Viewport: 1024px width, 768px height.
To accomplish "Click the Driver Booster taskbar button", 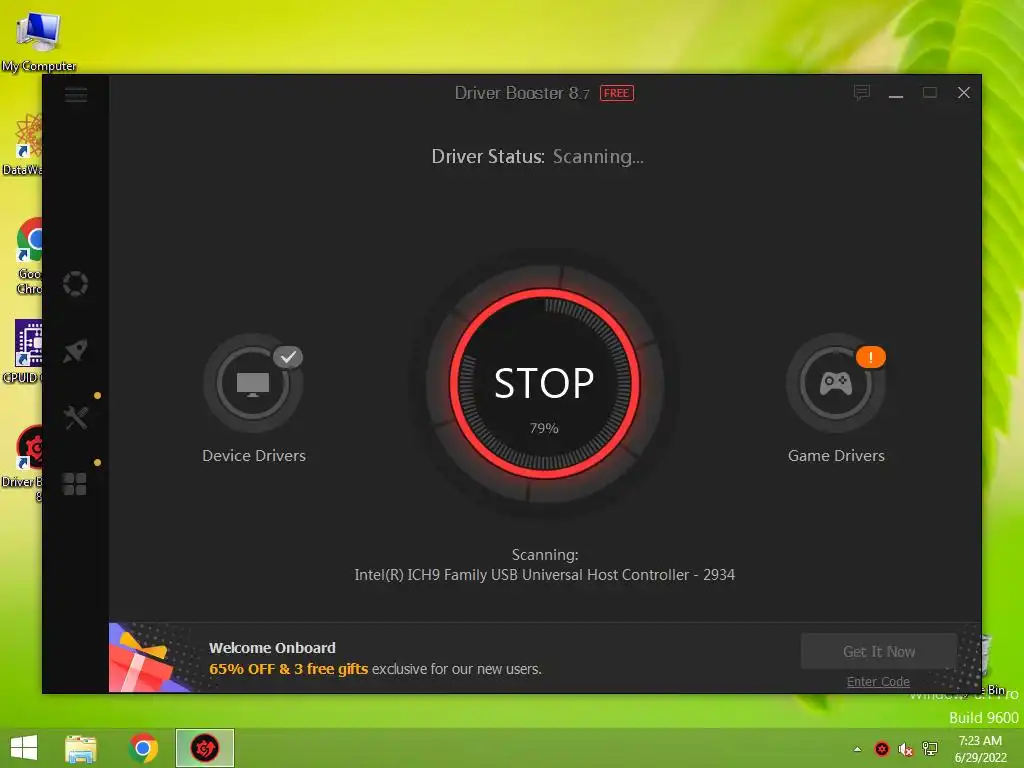I will [204, 748].
